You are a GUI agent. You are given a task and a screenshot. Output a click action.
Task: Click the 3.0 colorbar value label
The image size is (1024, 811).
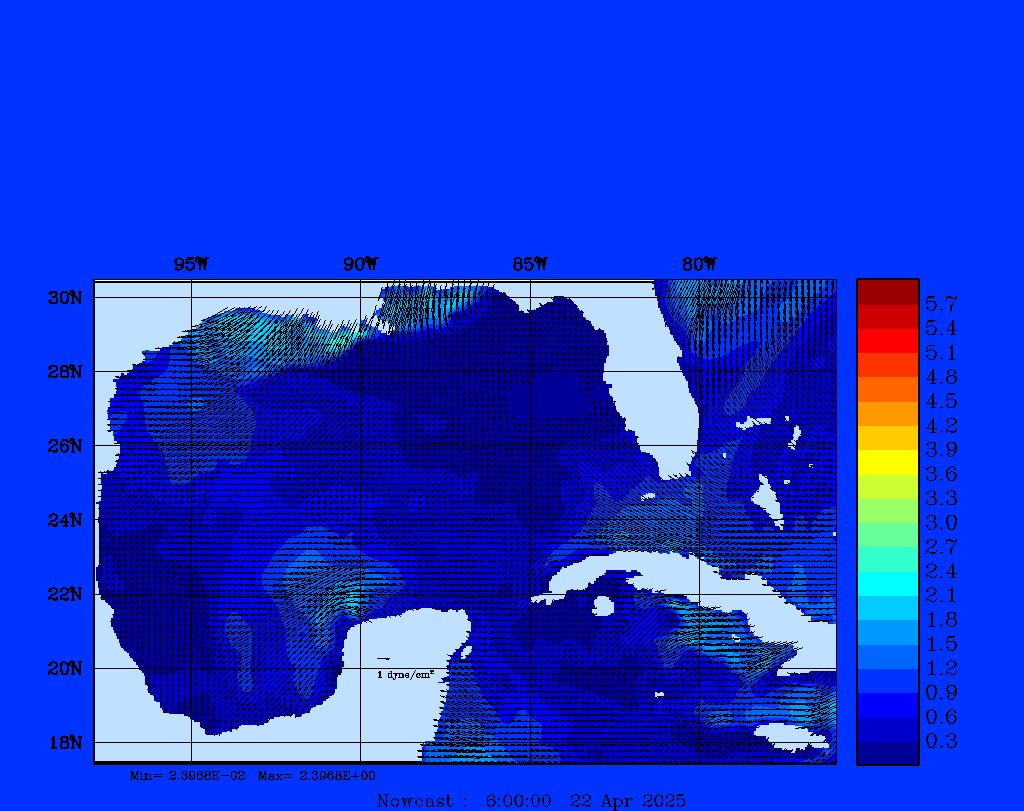(x=941, y=522)
